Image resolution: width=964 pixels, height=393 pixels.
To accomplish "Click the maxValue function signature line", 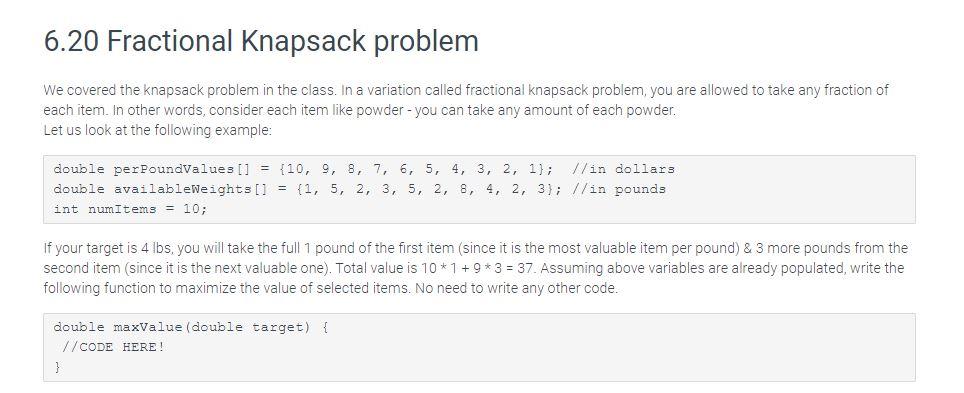I will 191,327.
